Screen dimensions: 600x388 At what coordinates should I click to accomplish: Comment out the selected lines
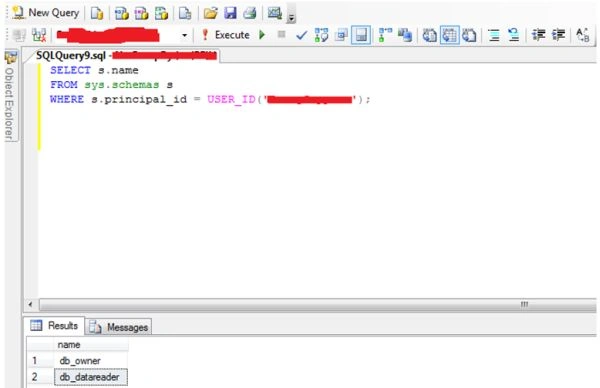click(x=494, y=36)
